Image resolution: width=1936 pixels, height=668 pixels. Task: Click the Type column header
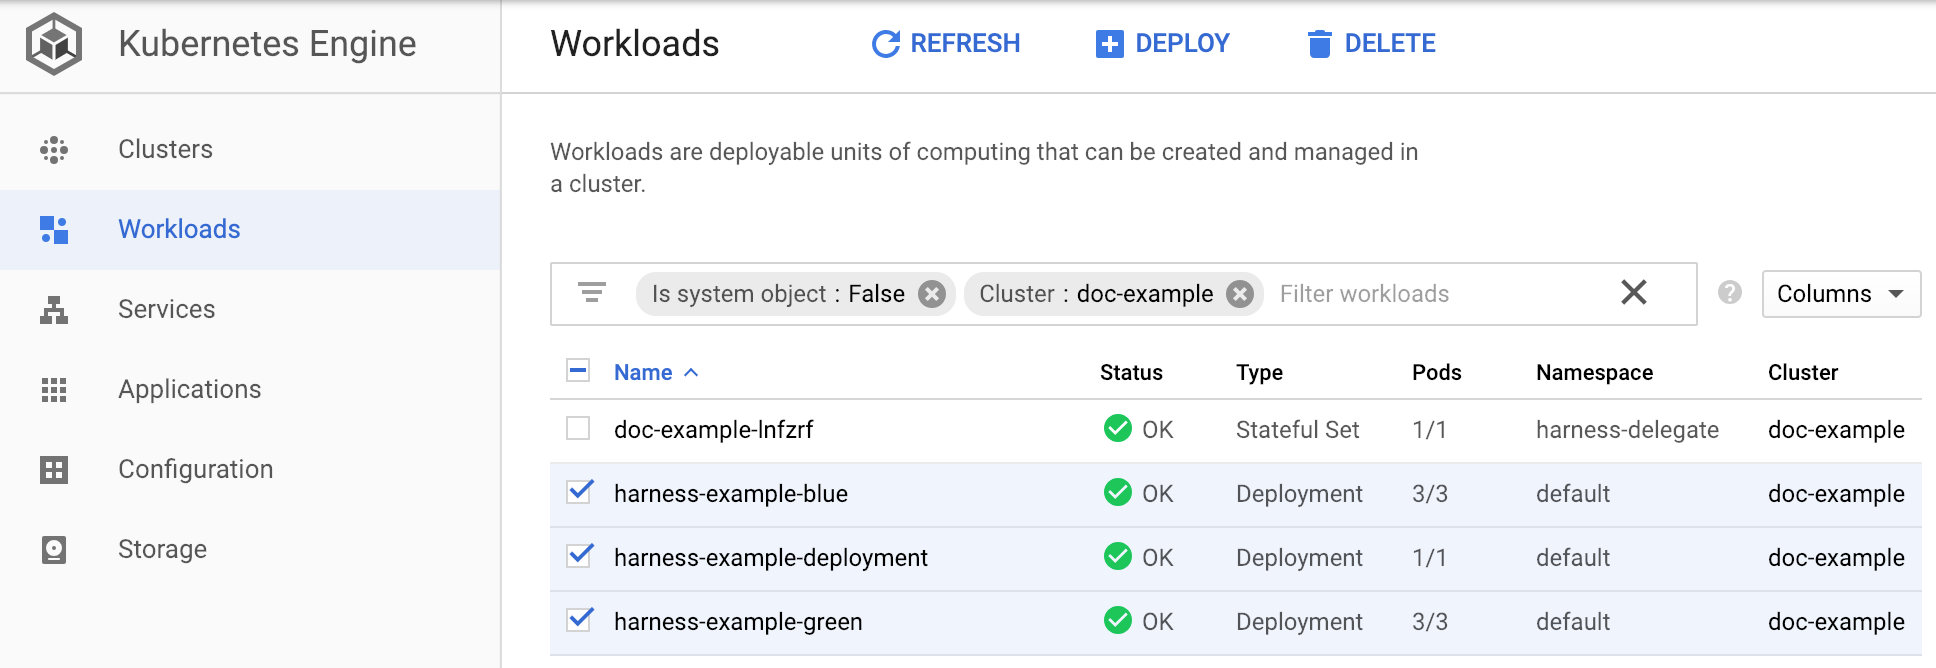1259,373
